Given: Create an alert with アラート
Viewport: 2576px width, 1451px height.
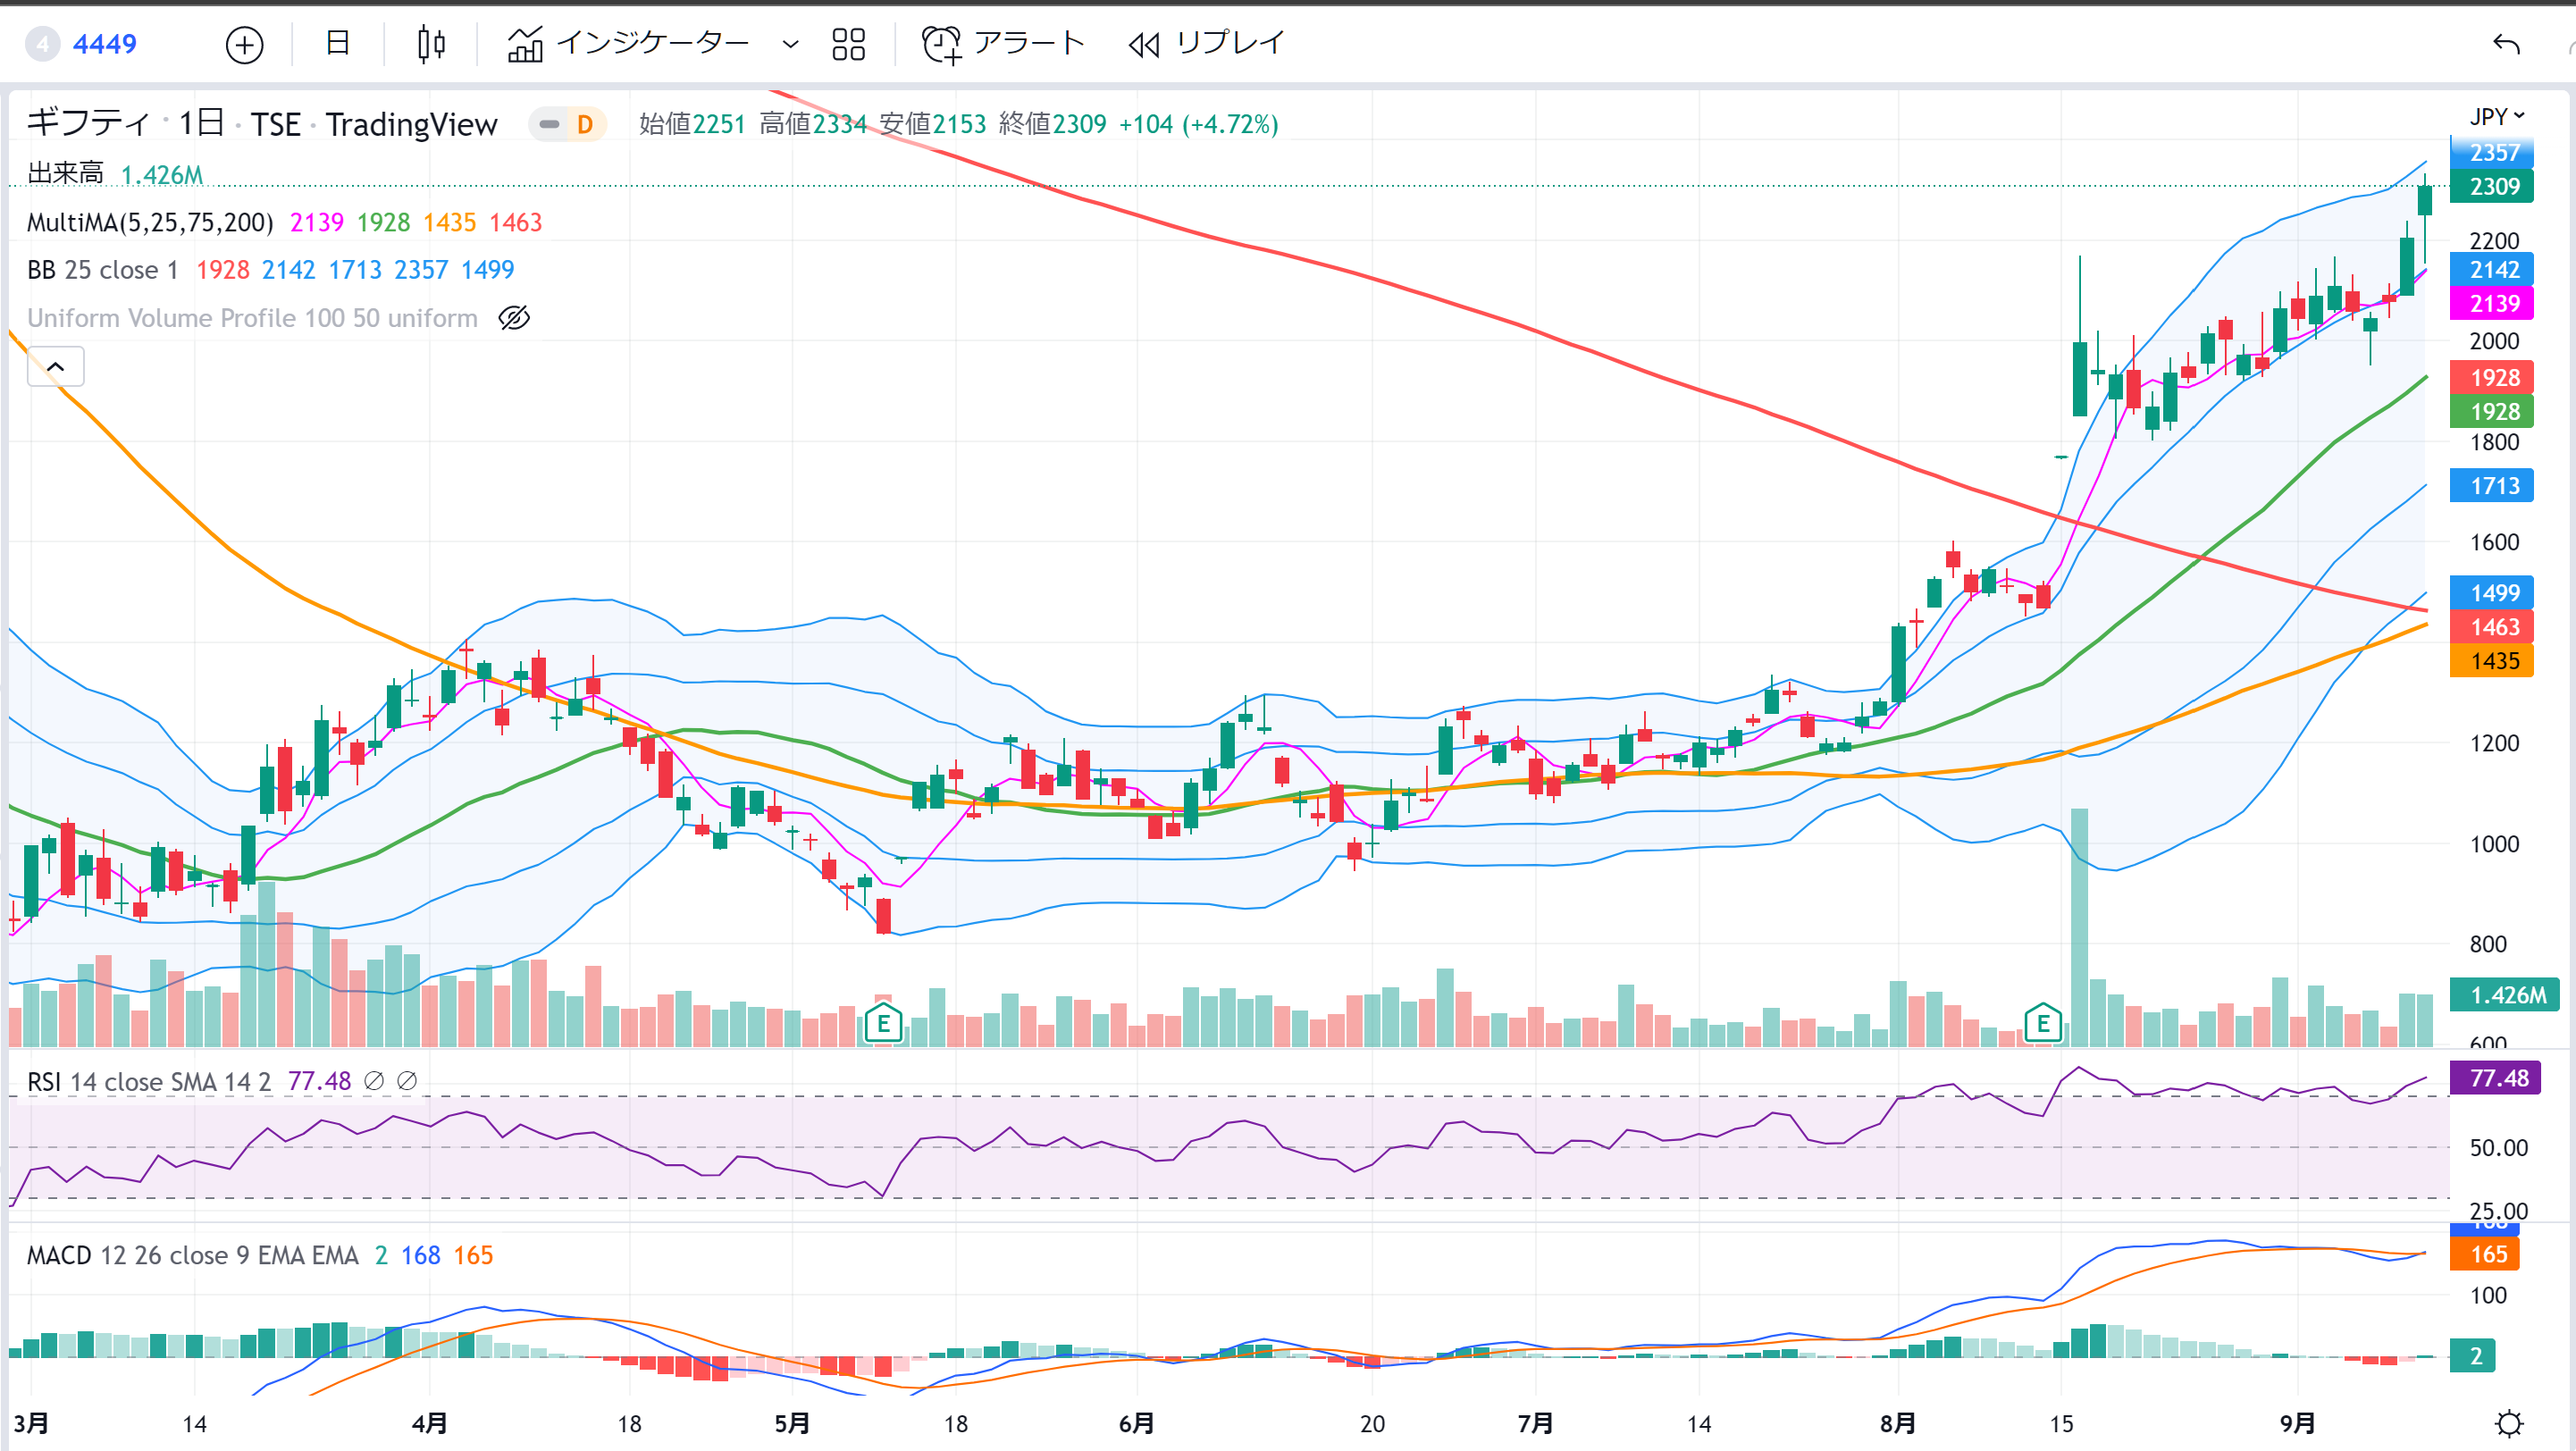Looking at the screenshot, I should pos(1003,44).
